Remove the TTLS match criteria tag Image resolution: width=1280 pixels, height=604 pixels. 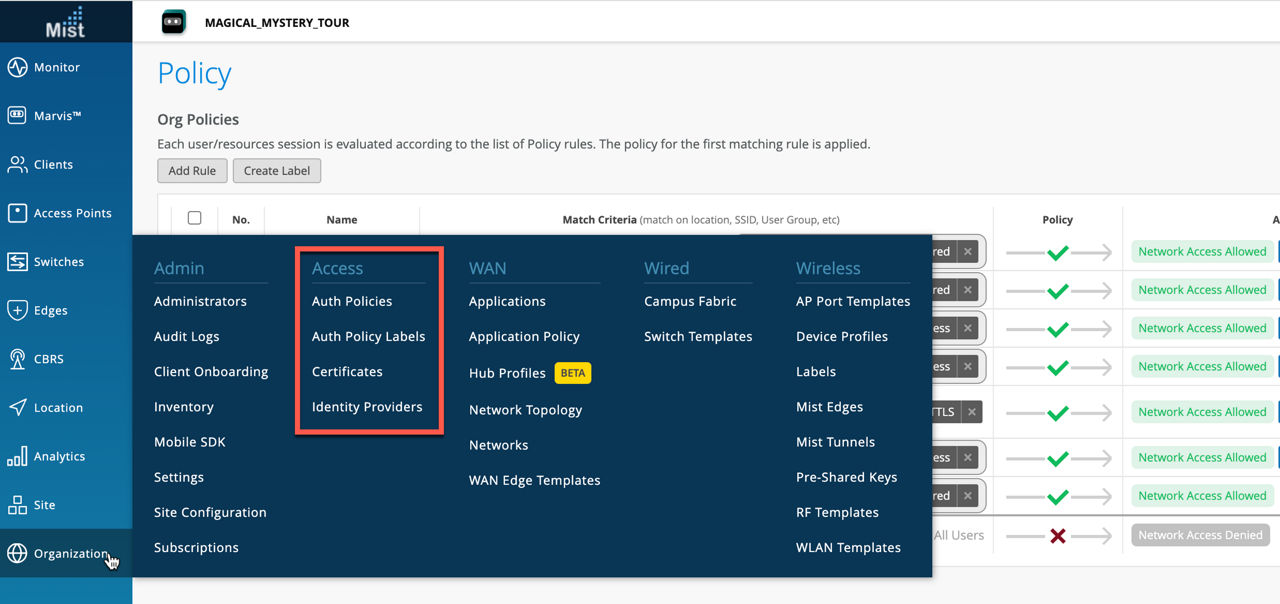tap(972, 411)
